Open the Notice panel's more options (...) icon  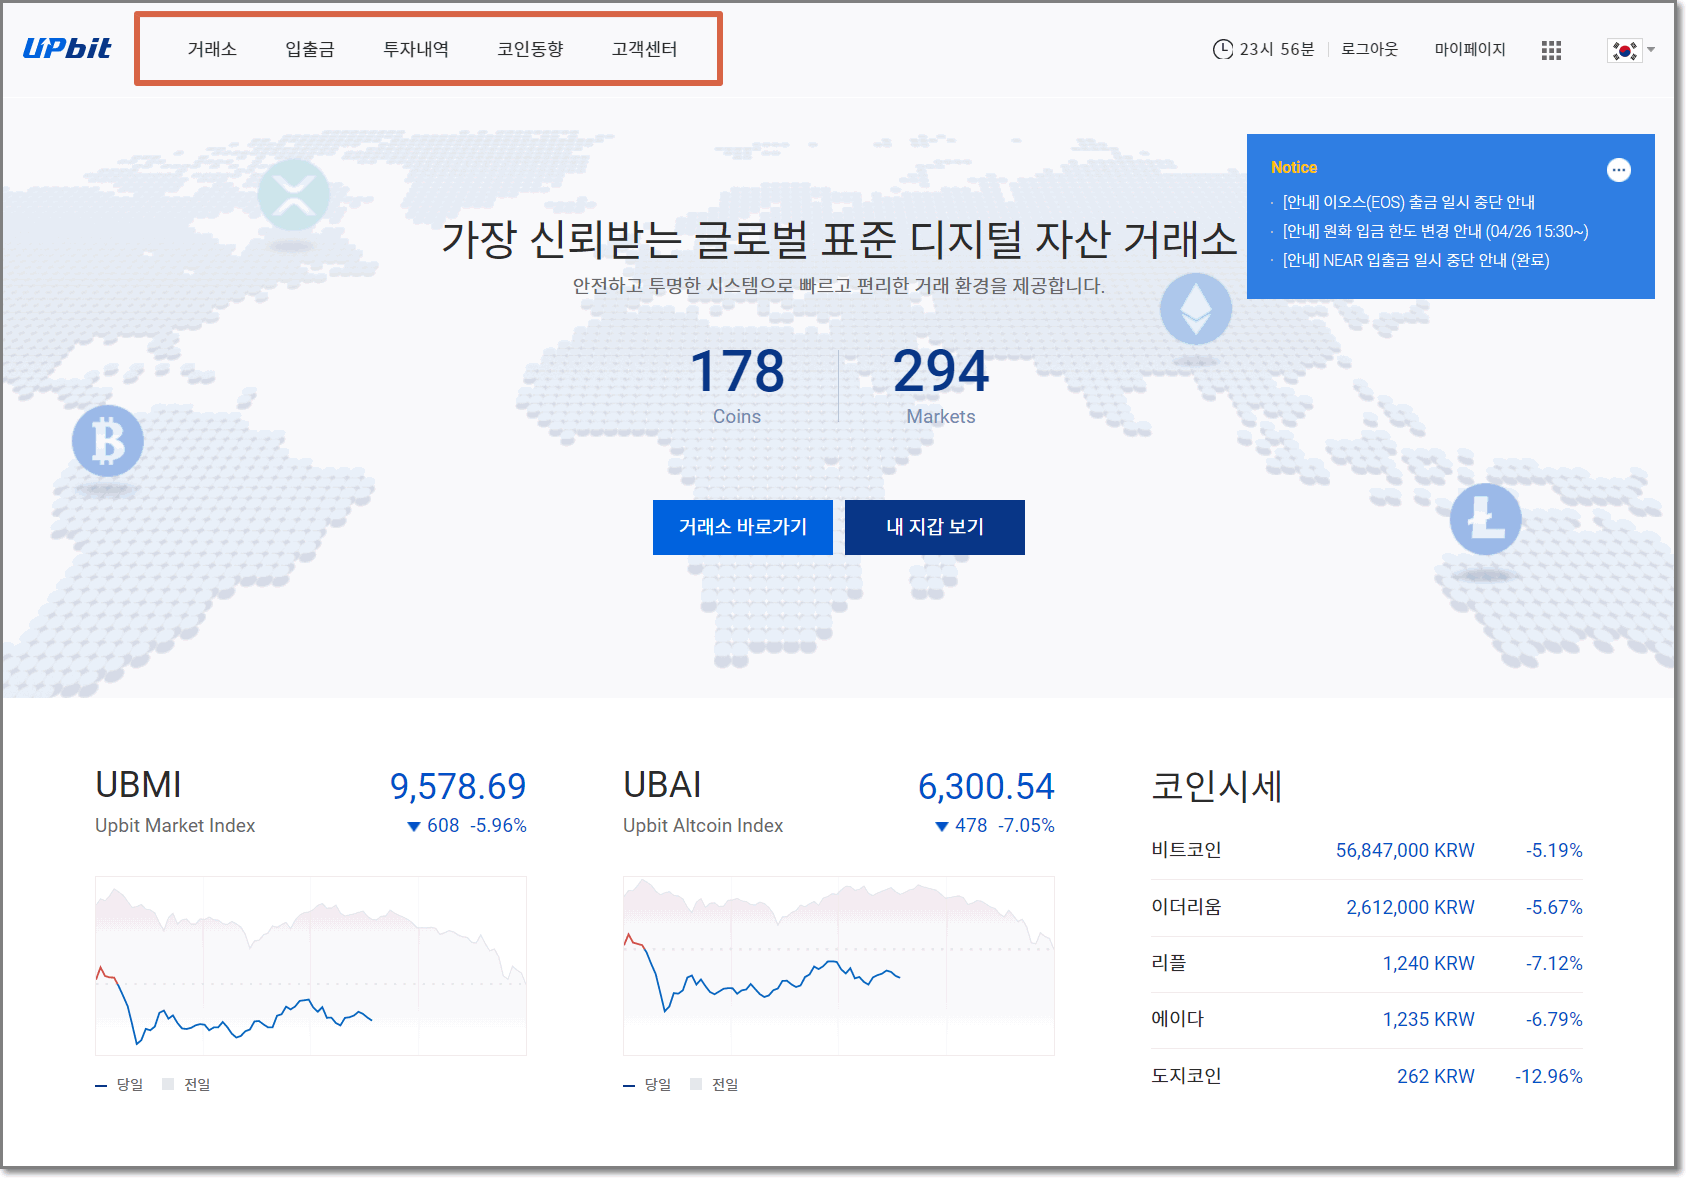click(1618, 170)
